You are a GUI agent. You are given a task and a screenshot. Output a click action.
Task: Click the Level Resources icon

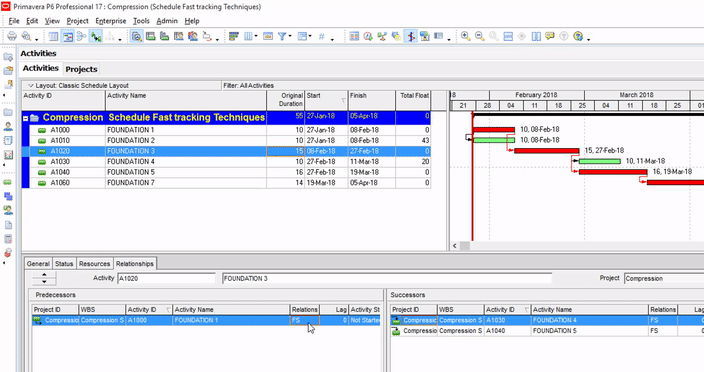[x=382, y=36]
